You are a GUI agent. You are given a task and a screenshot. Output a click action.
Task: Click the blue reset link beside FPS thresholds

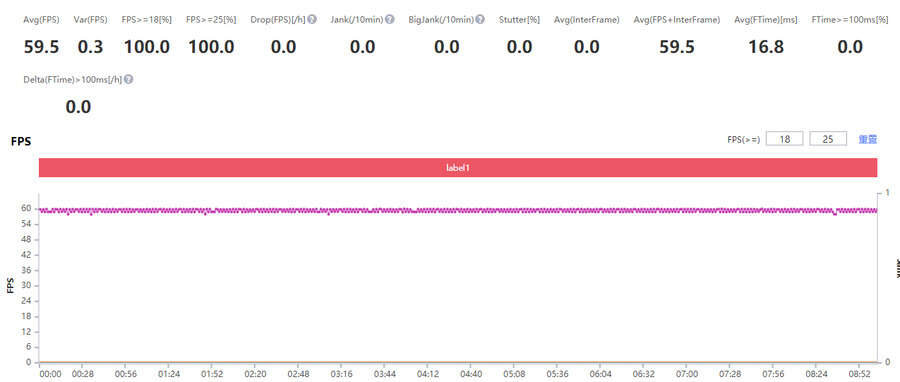pos(867,139)
